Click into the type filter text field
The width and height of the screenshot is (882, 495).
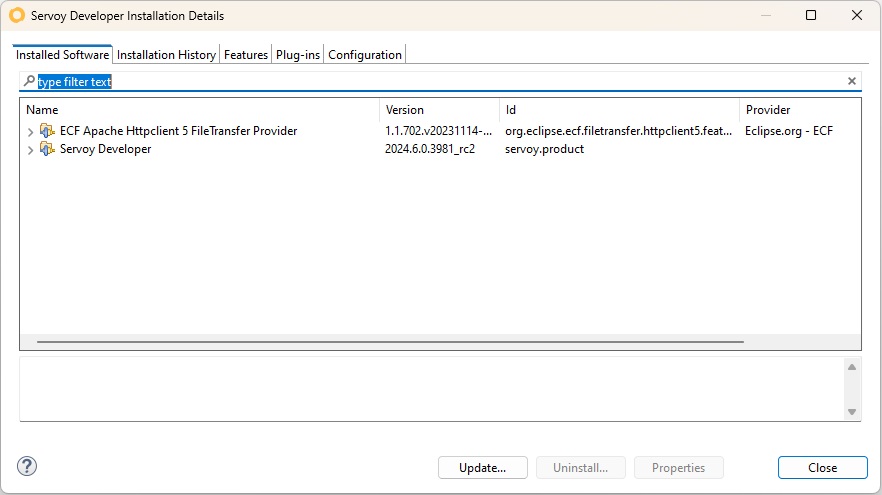439,82
